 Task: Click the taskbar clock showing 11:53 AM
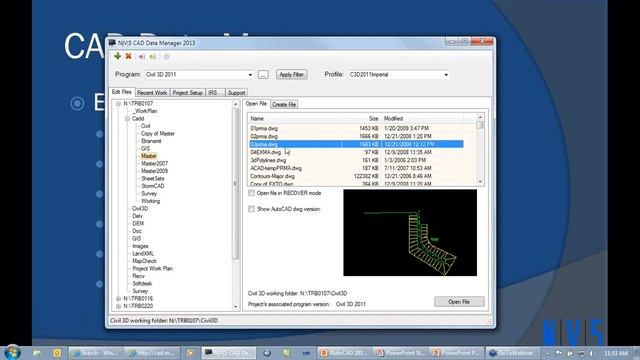click(x=616, y=353)
